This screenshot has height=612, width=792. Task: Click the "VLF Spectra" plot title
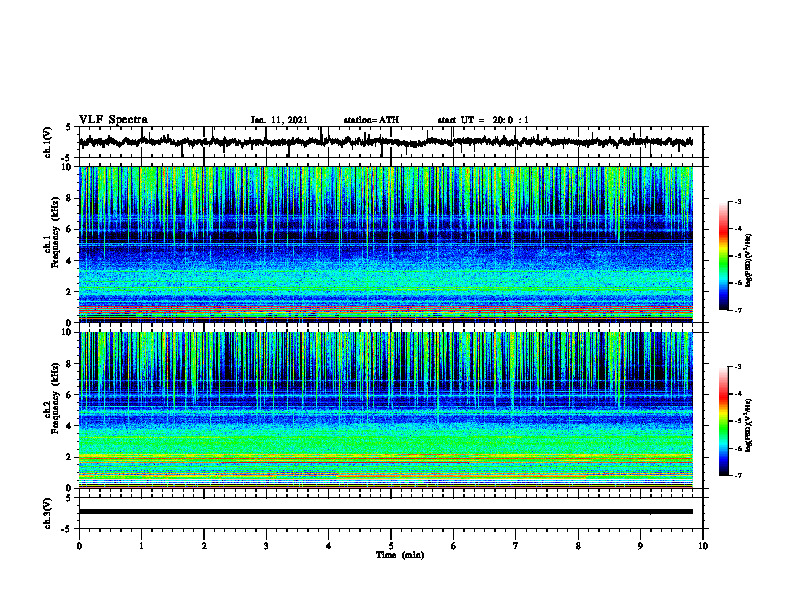click(113, 120)
